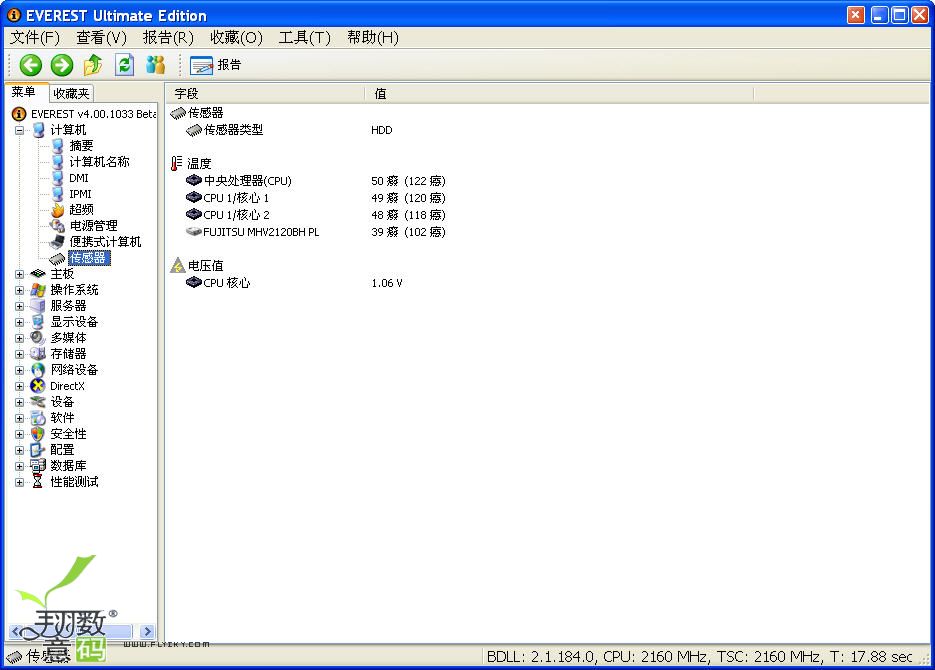
Task: Click the speaker icon for 多媒体
Action: [x=38, y=338]
